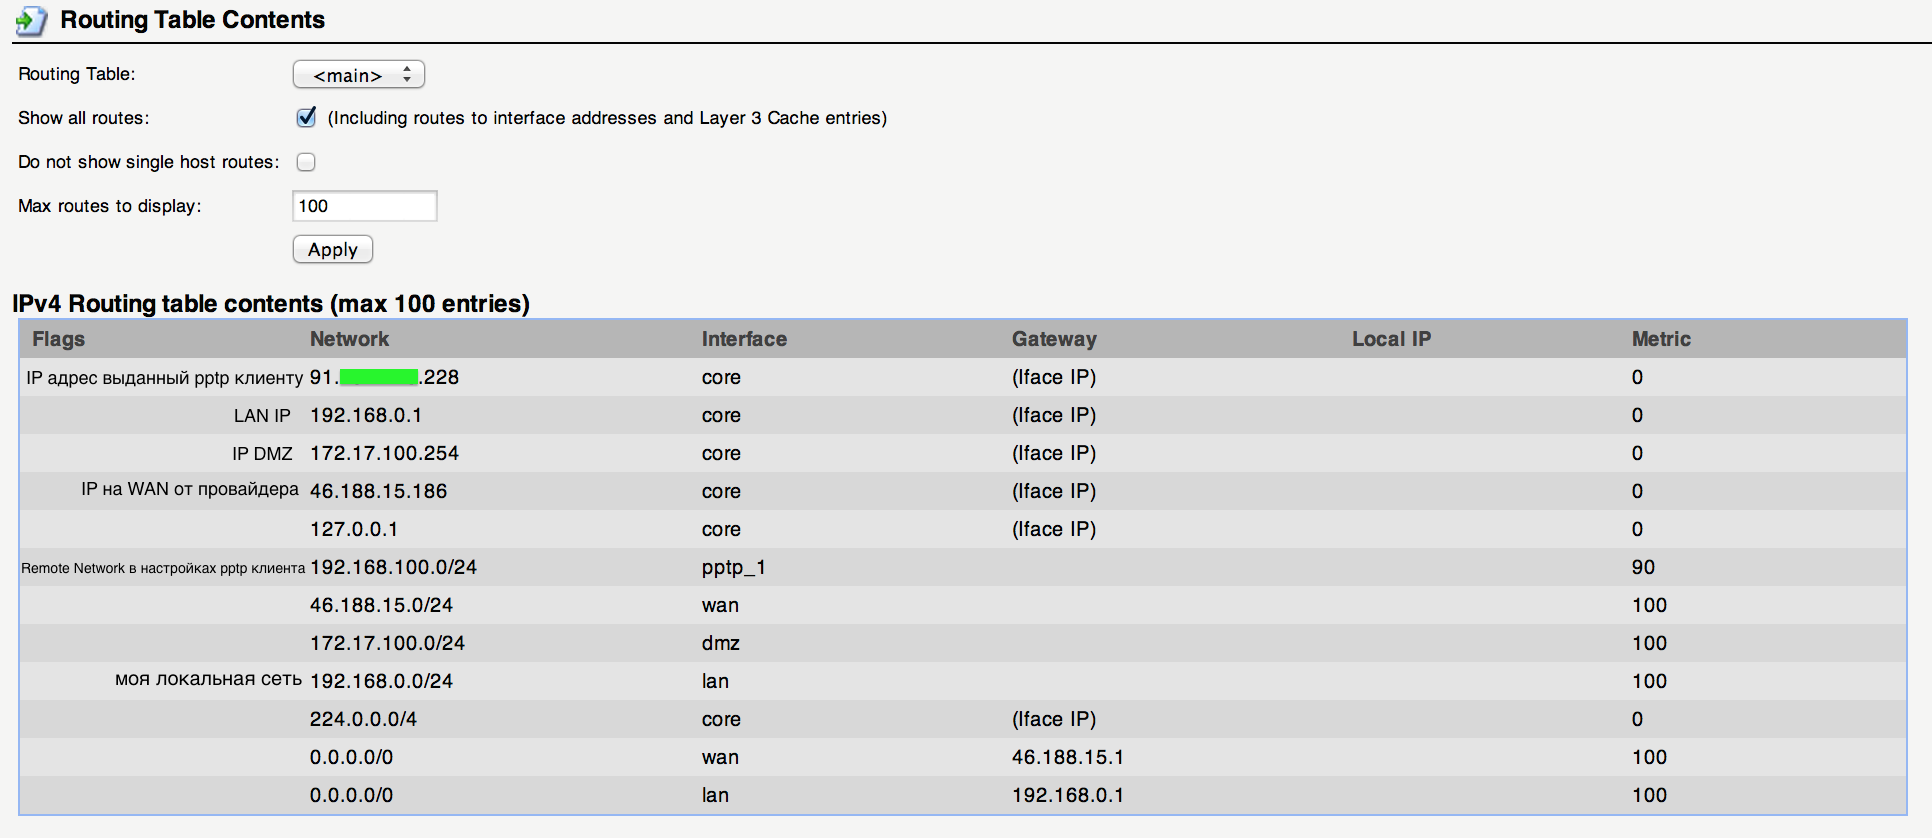This screenshot has width=1932, height=838.
Task: Open the Routing Table <main> dropdown
Action: point(358,75)
